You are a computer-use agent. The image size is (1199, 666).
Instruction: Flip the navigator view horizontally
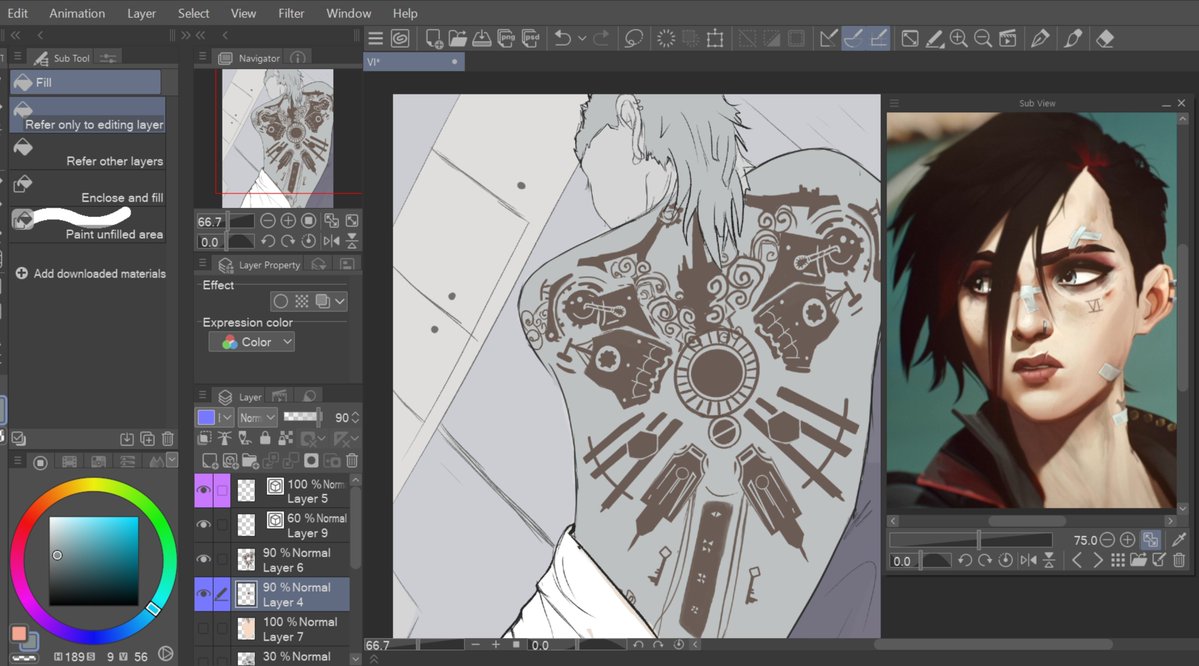[x=331, y=241]
